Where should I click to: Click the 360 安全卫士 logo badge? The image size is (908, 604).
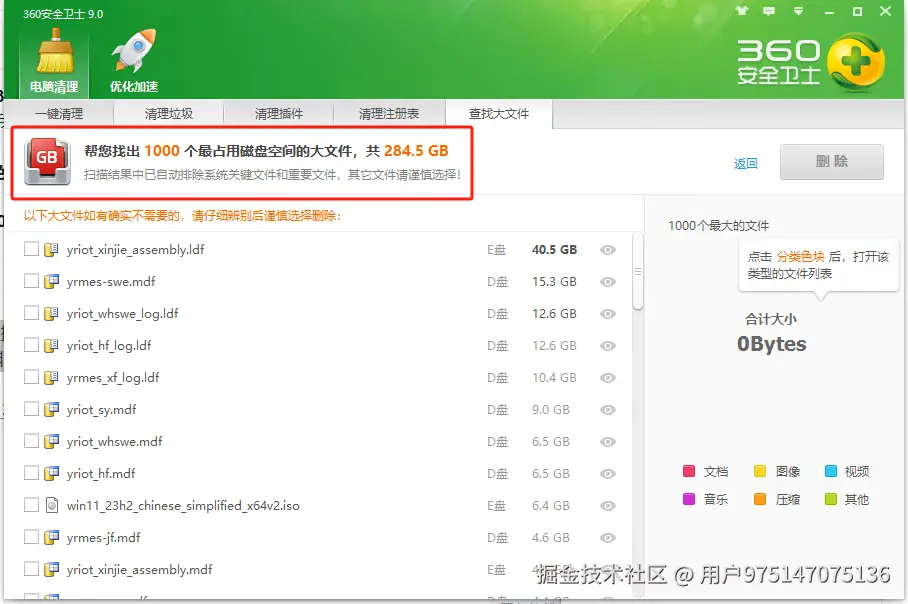(855, 63)
